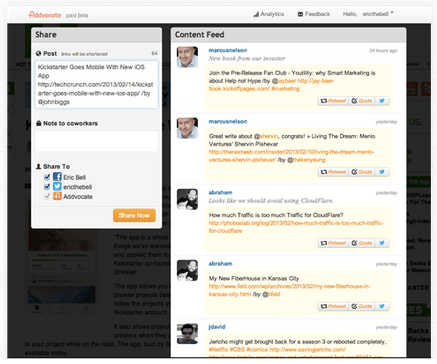Toggle the Addvocate share checkbox
This screenshot has height=364, width=437.
[x=47, y=196]
